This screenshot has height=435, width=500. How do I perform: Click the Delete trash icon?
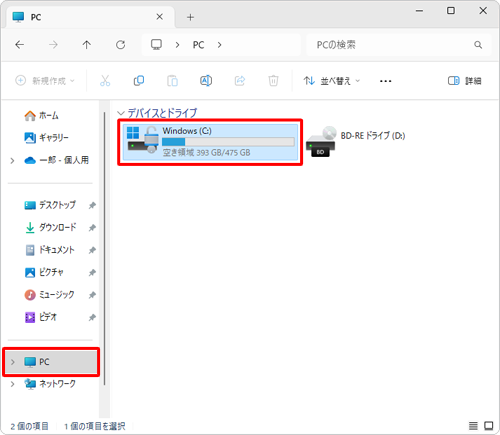point(273,81)
